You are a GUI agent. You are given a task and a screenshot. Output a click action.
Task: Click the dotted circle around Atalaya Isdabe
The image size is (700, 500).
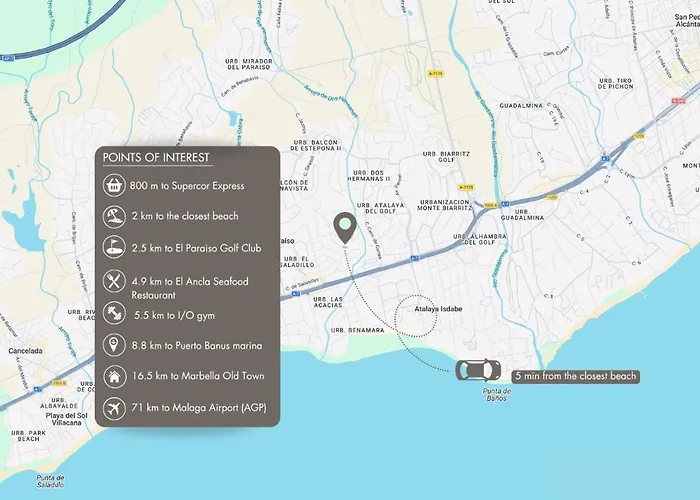[415, 316]
